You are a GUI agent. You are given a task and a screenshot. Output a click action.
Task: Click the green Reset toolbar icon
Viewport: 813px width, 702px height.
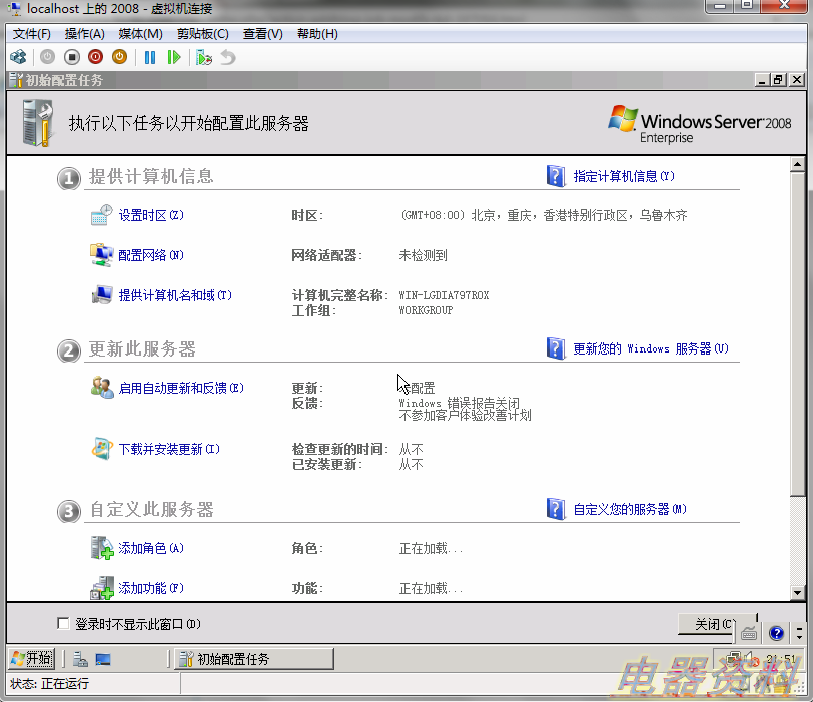[174, 57]
